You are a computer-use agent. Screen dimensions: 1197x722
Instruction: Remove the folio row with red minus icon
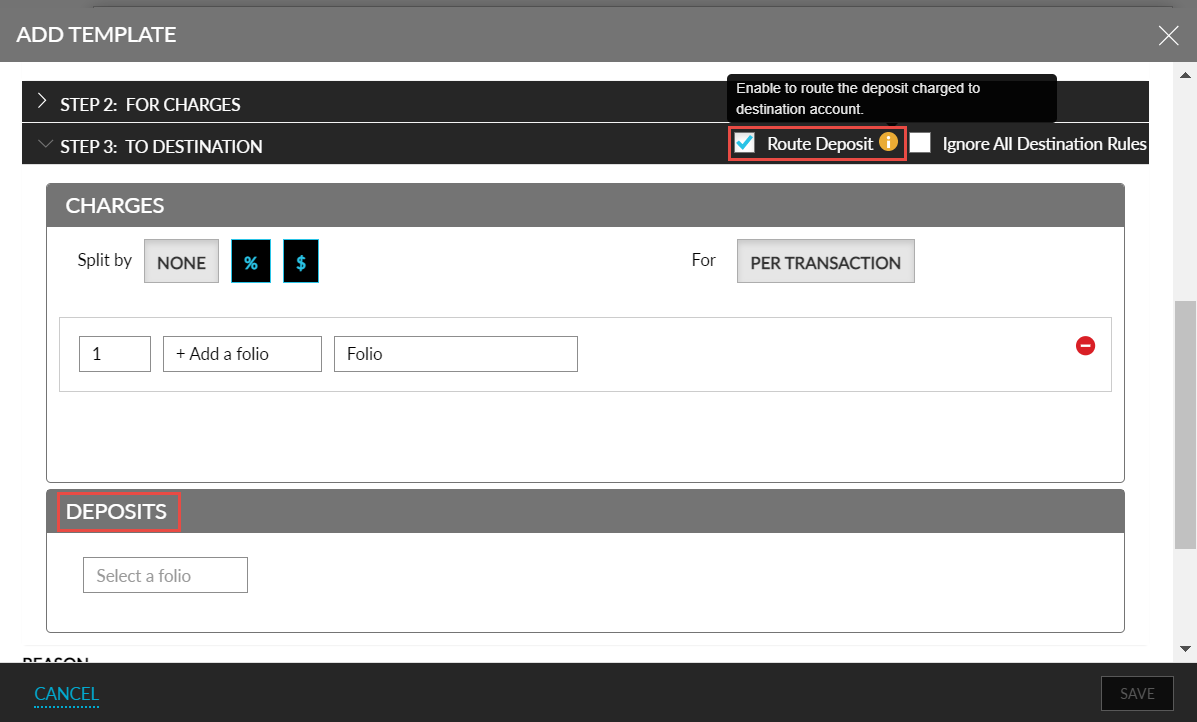[1085, 346]
